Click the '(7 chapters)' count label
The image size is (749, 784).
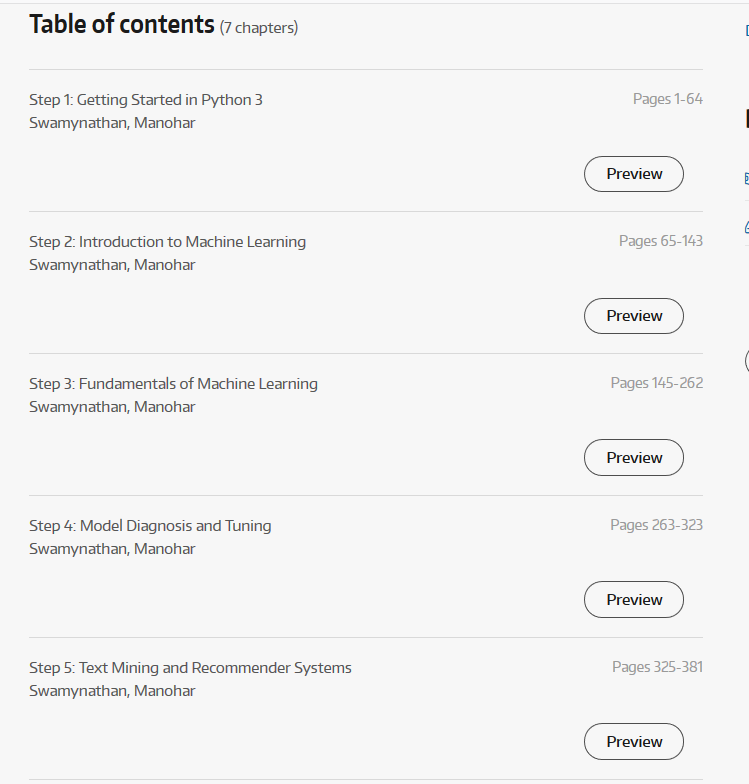(258, 28)
